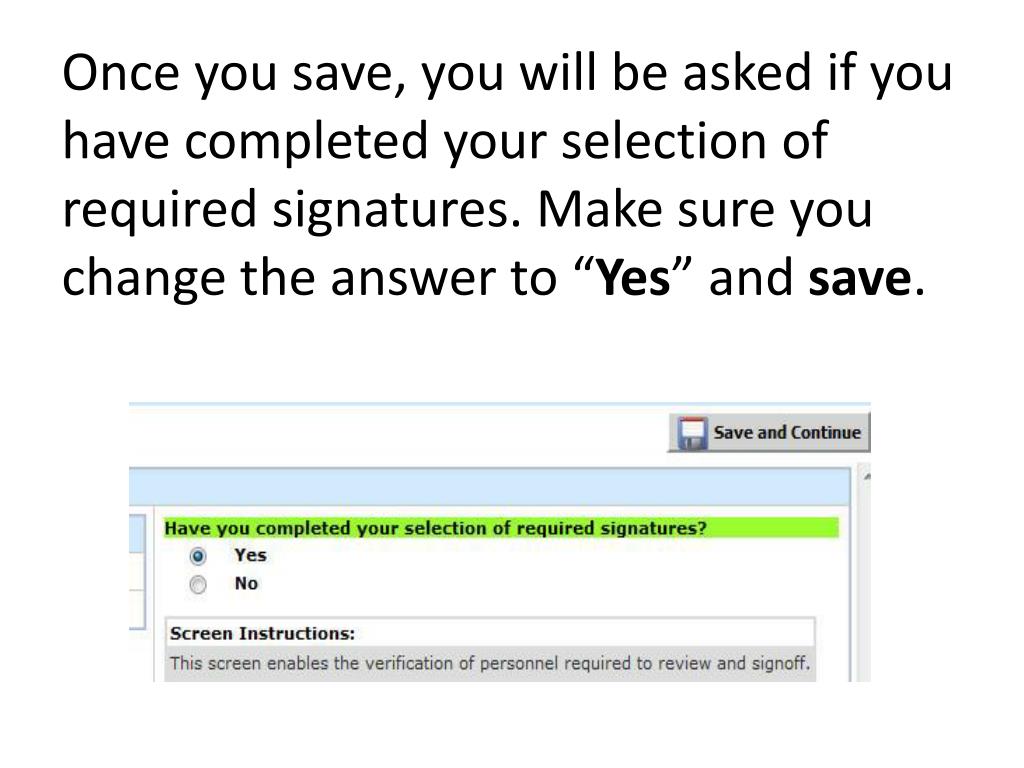Click the 'required signatures. Make sure you' line

point(467,210)
